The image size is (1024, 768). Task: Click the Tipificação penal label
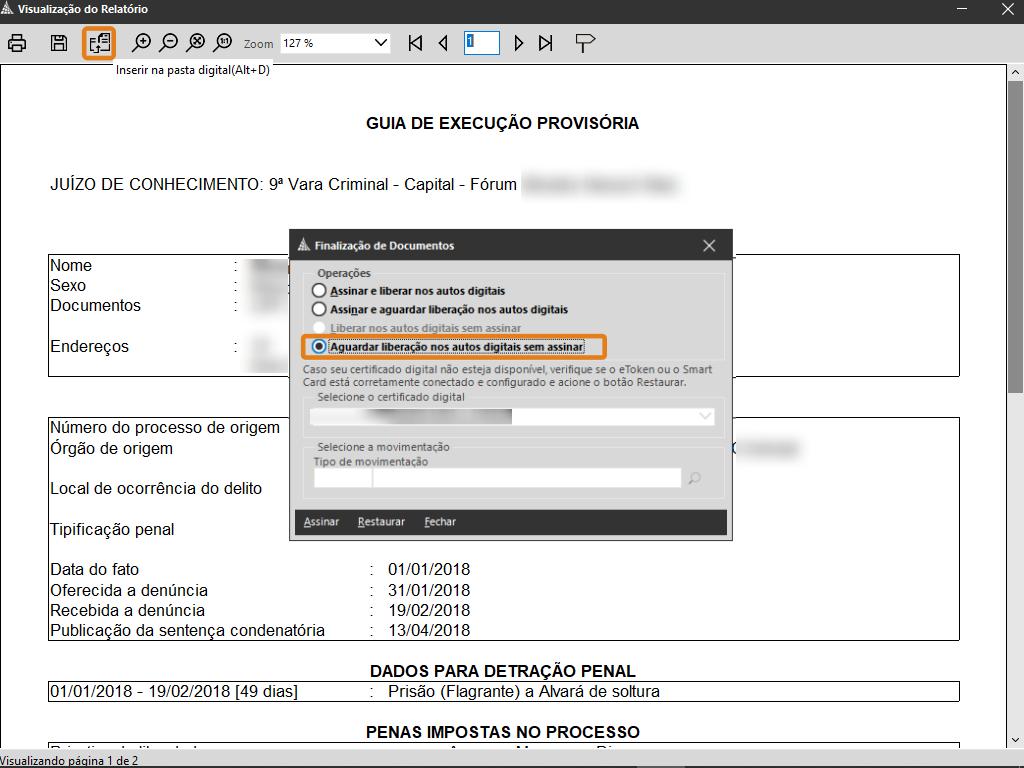(112, 530)
